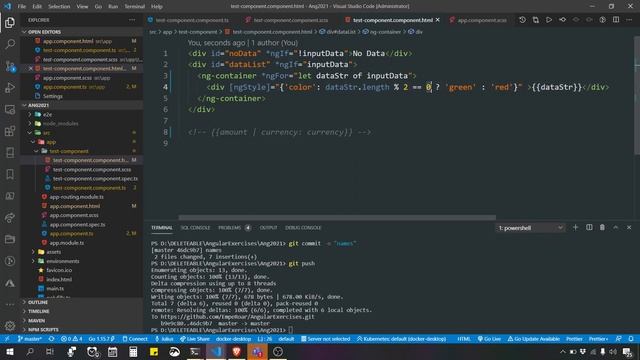This screenshot has width=640, height=360.
Task: Click Go Update Available status item
Action: pos(533,339)
